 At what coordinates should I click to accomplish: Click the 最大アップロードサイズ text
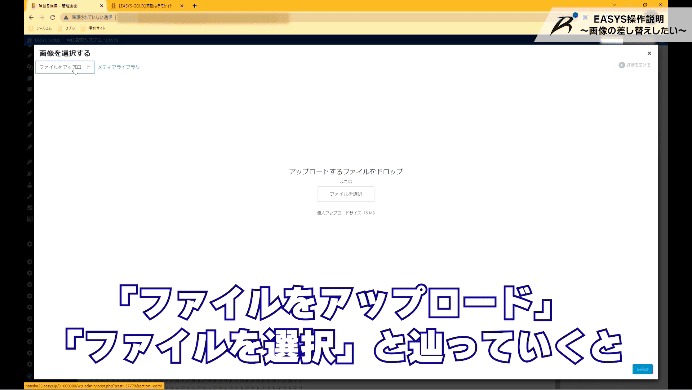tap(346, 213)
